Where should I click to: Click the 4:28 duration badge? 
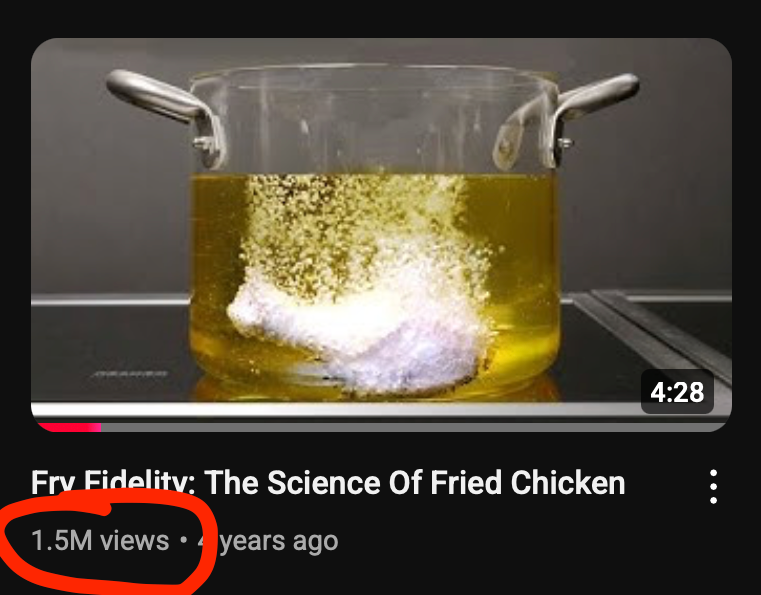(677, 392)
